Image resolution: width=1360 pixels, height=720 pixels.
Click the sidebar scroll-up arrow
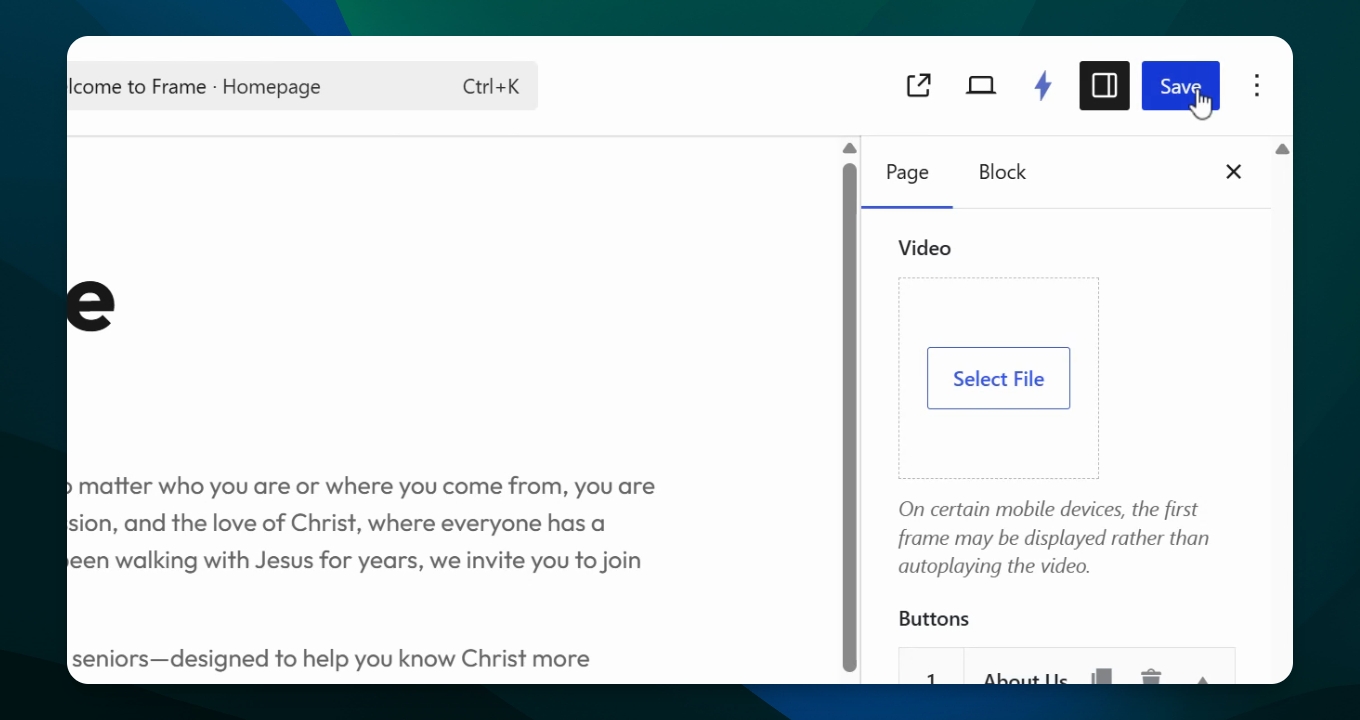point(1282,149)
